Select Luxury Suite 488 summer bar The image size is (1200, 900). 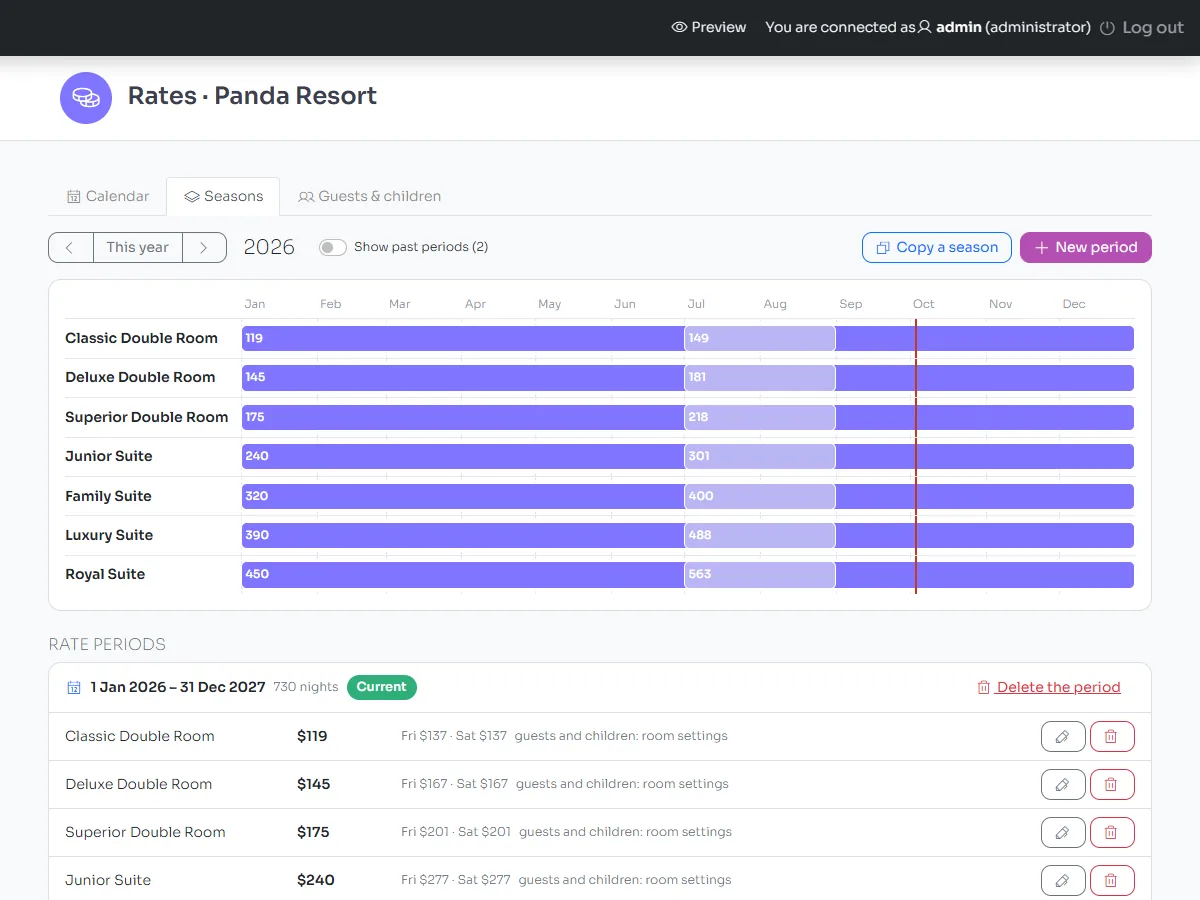[x=760, y=535]
